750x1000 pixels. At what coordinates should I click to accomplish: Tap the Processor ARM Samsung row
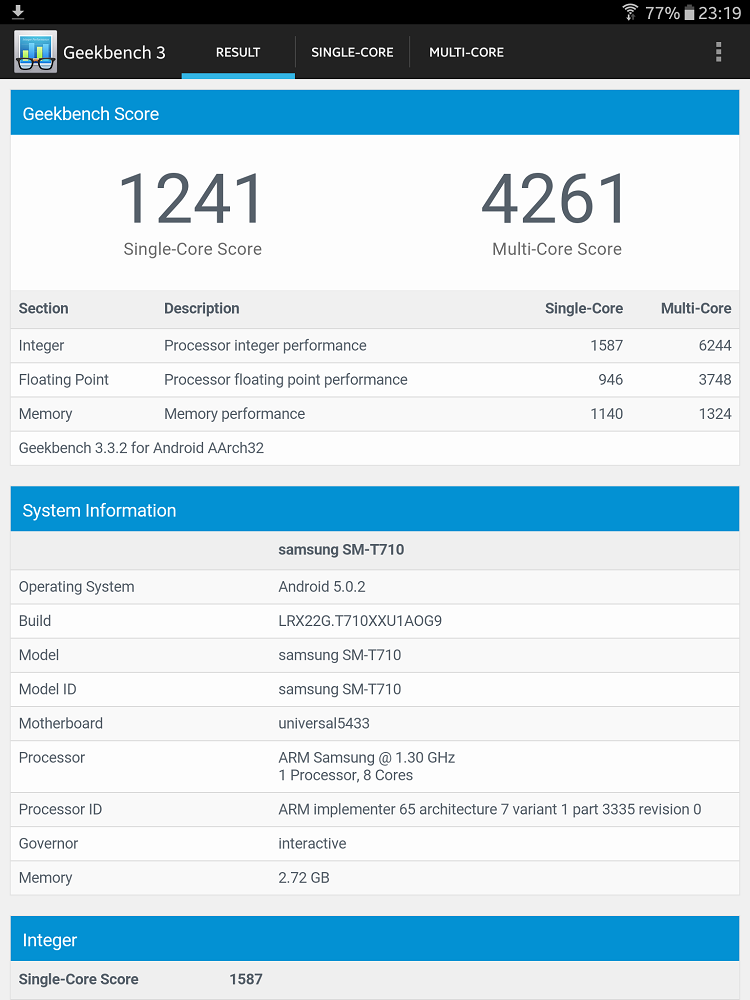tap(375, 766)
